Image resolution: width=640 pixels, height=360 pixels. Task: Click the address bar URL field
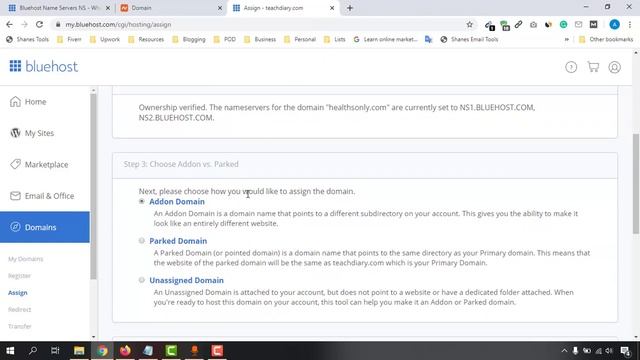click(x=261, y=24)
